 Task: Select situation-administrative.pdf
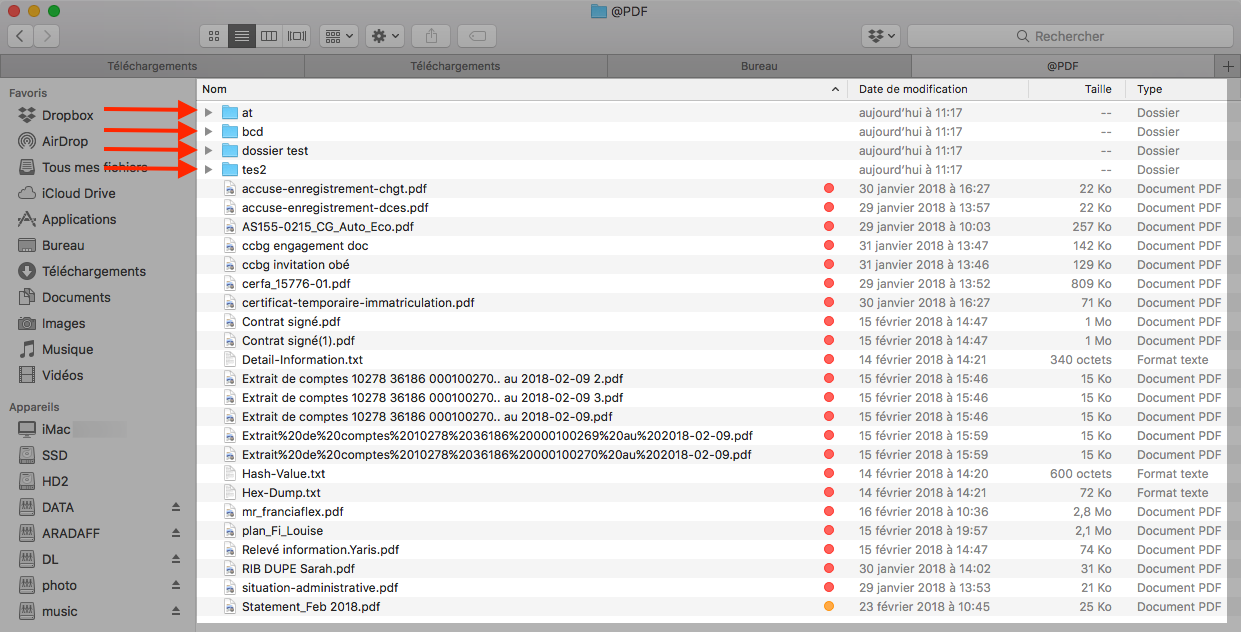tap(320, 588)
